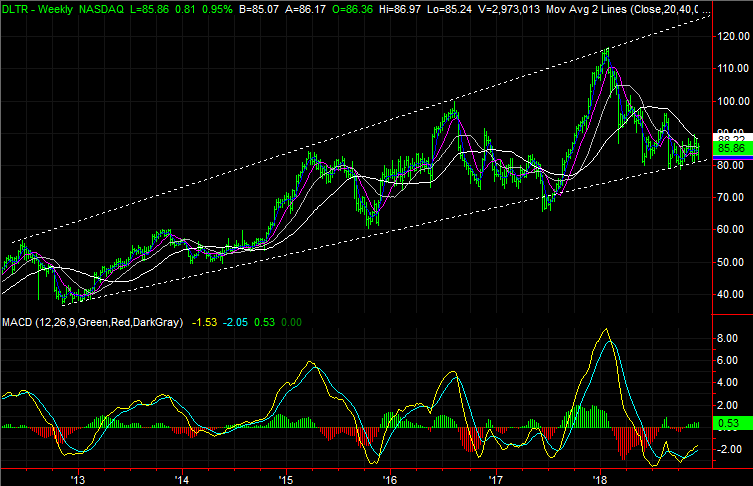Click the 4.00 MACD axis label

pos(728,383)
